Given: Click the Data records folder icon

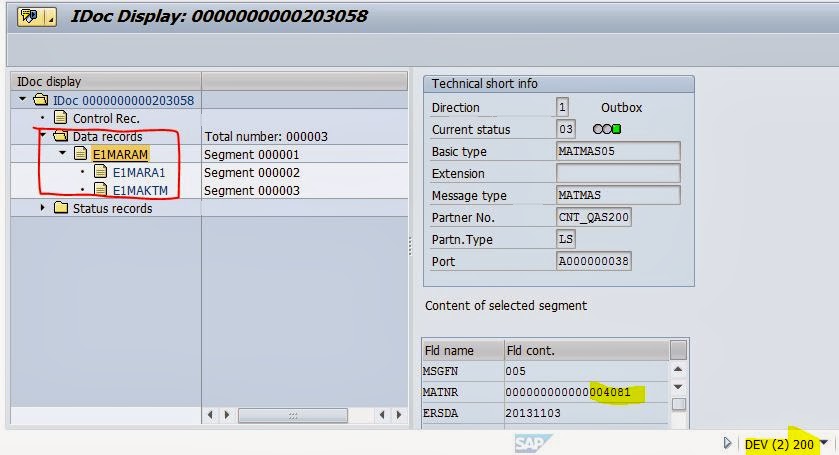Looking at the screenshot, I should (60, 136).
